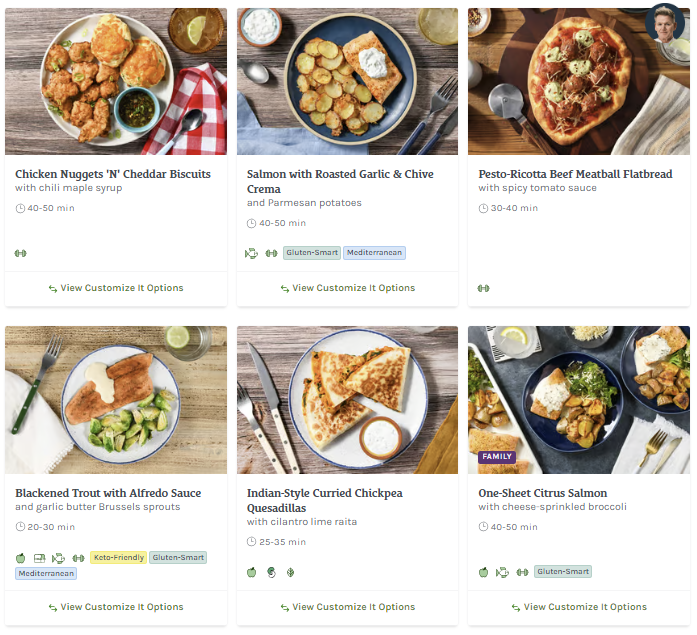Select Mediterranean tag on Salmon Crema card
Viewport: 697px width, 635px height.
[x=375, y=253]
